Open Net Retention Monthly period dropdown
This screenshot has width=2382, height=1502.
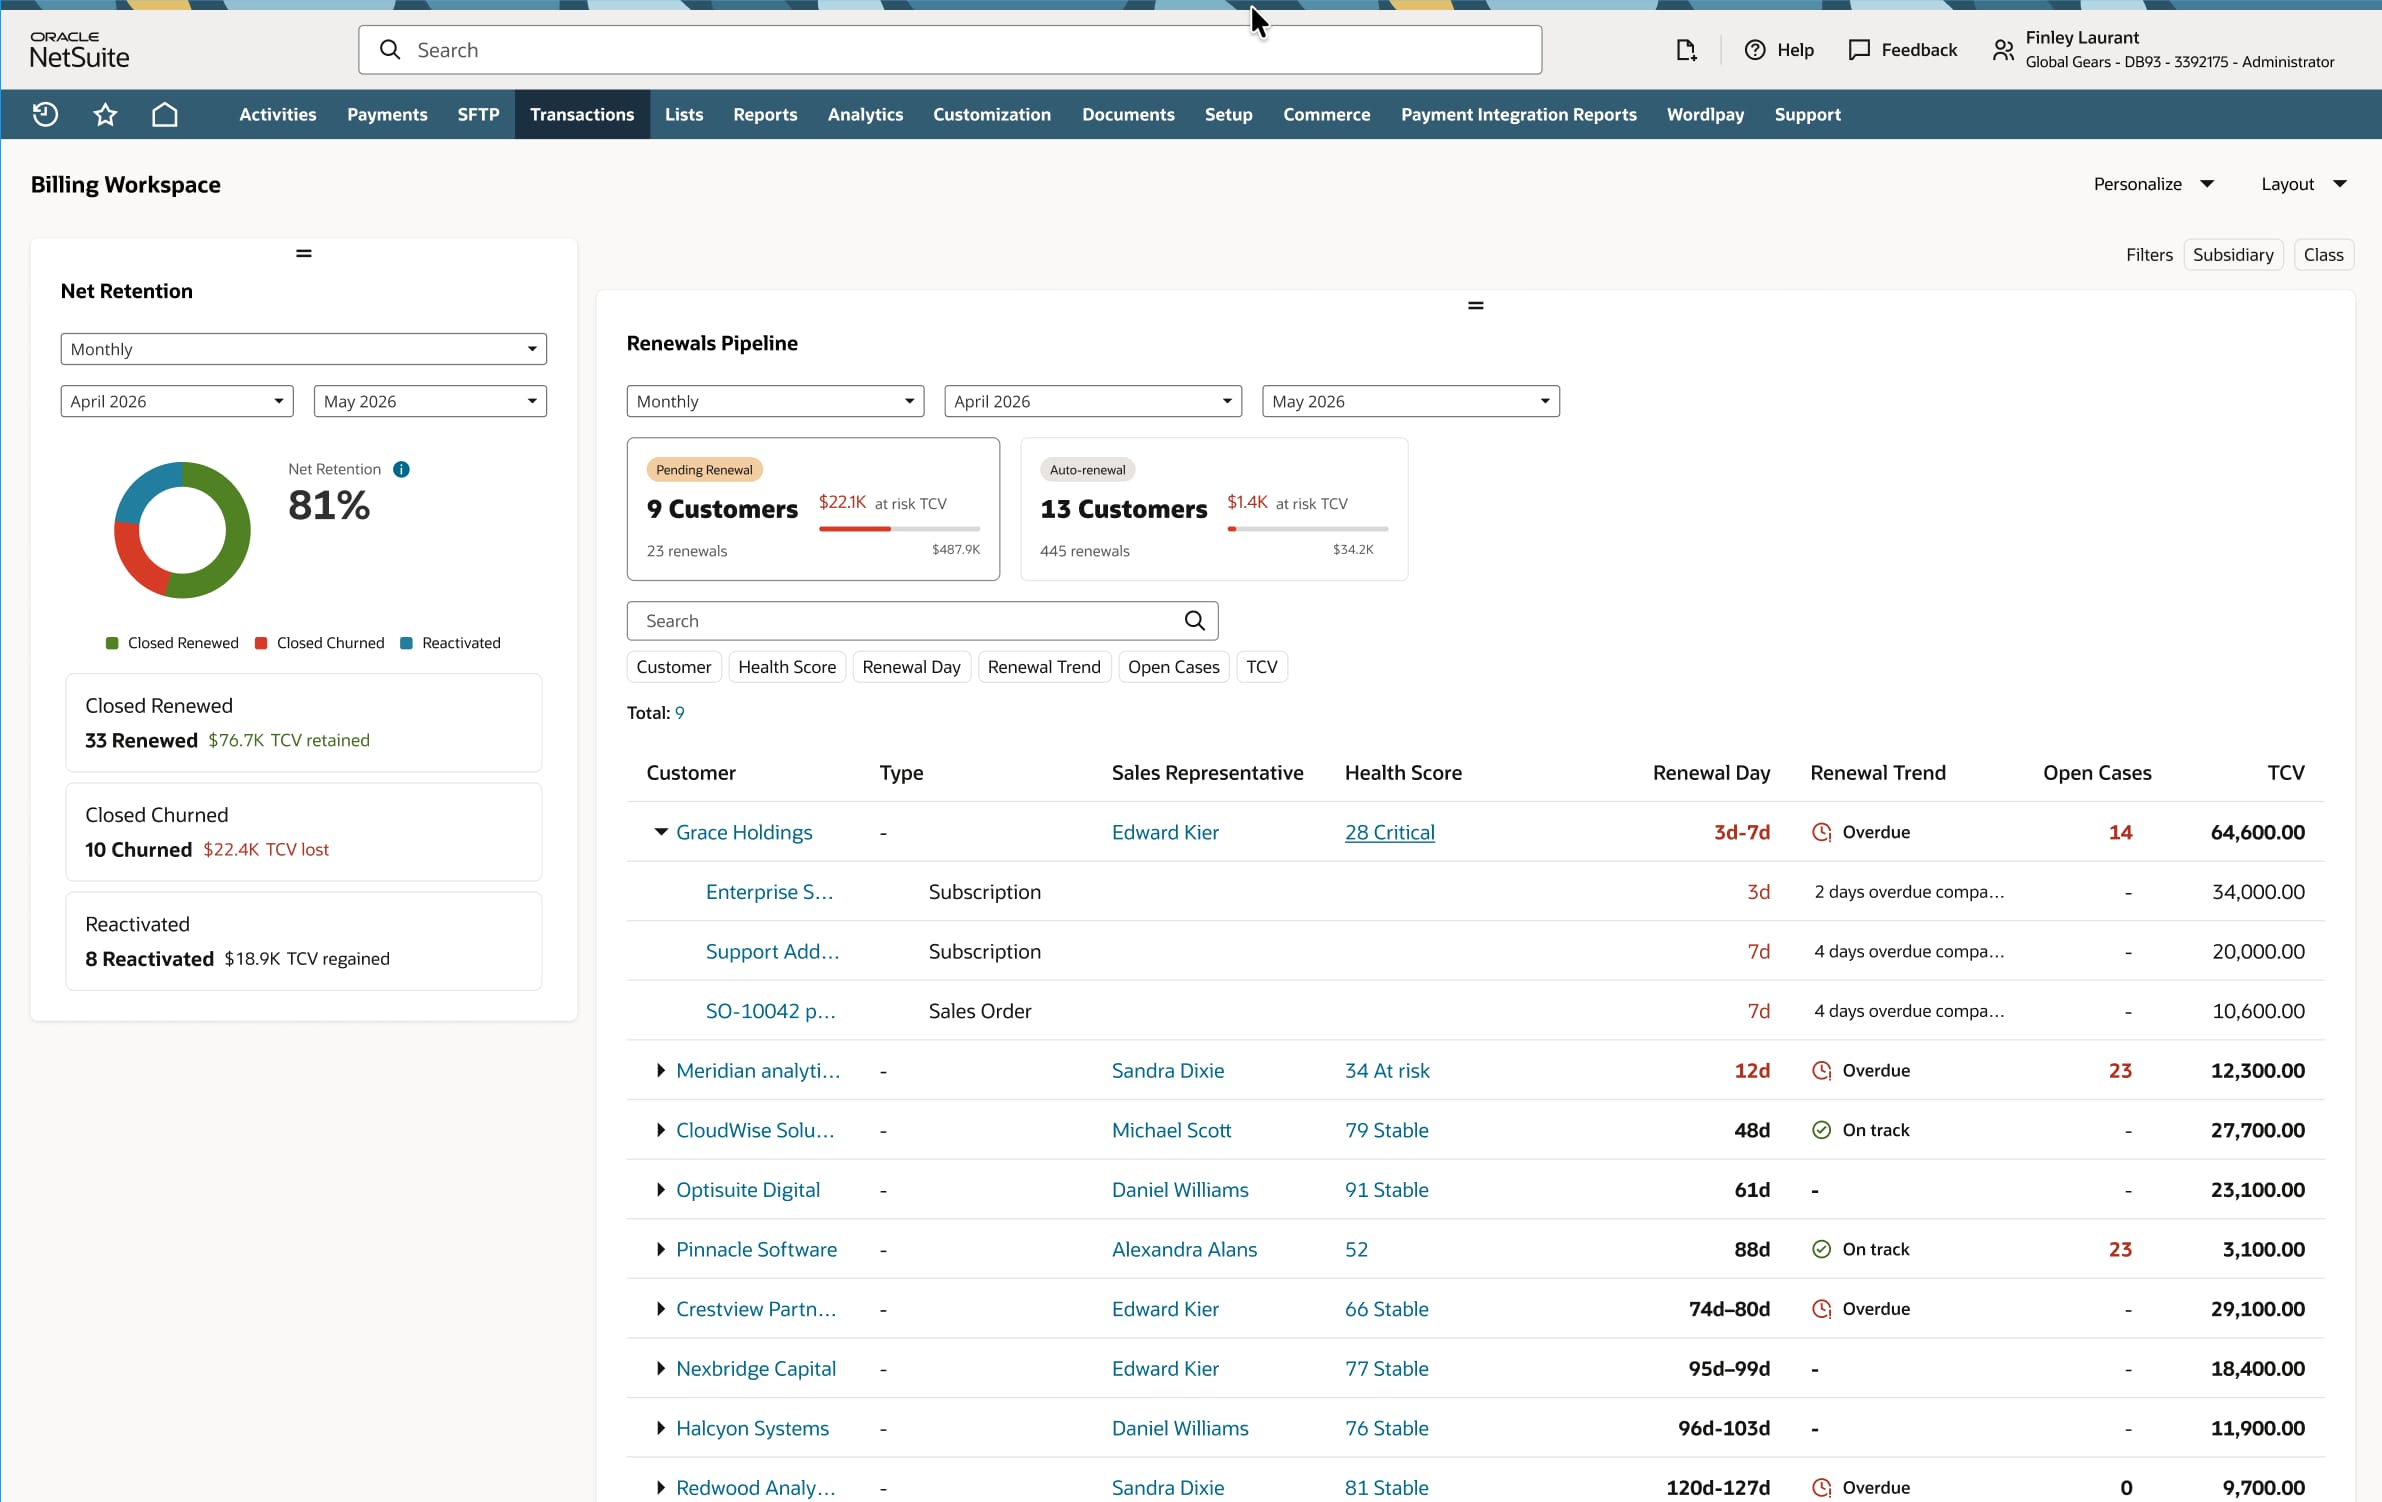pyautogui.click(x=304, y=349)
